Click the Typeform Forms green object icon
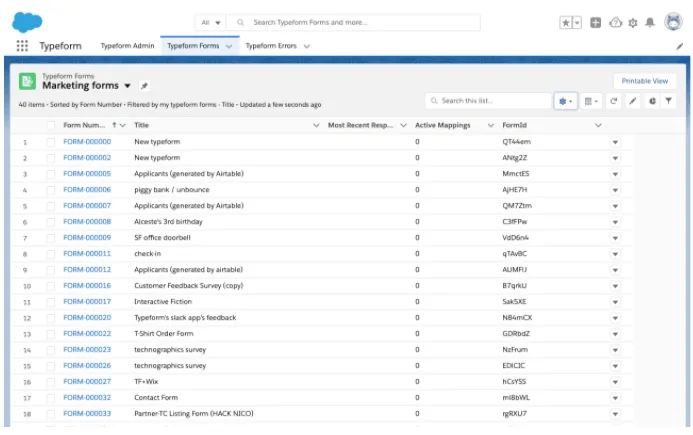The width and height of the screenshot is (693, 435). tap(27, 81)
